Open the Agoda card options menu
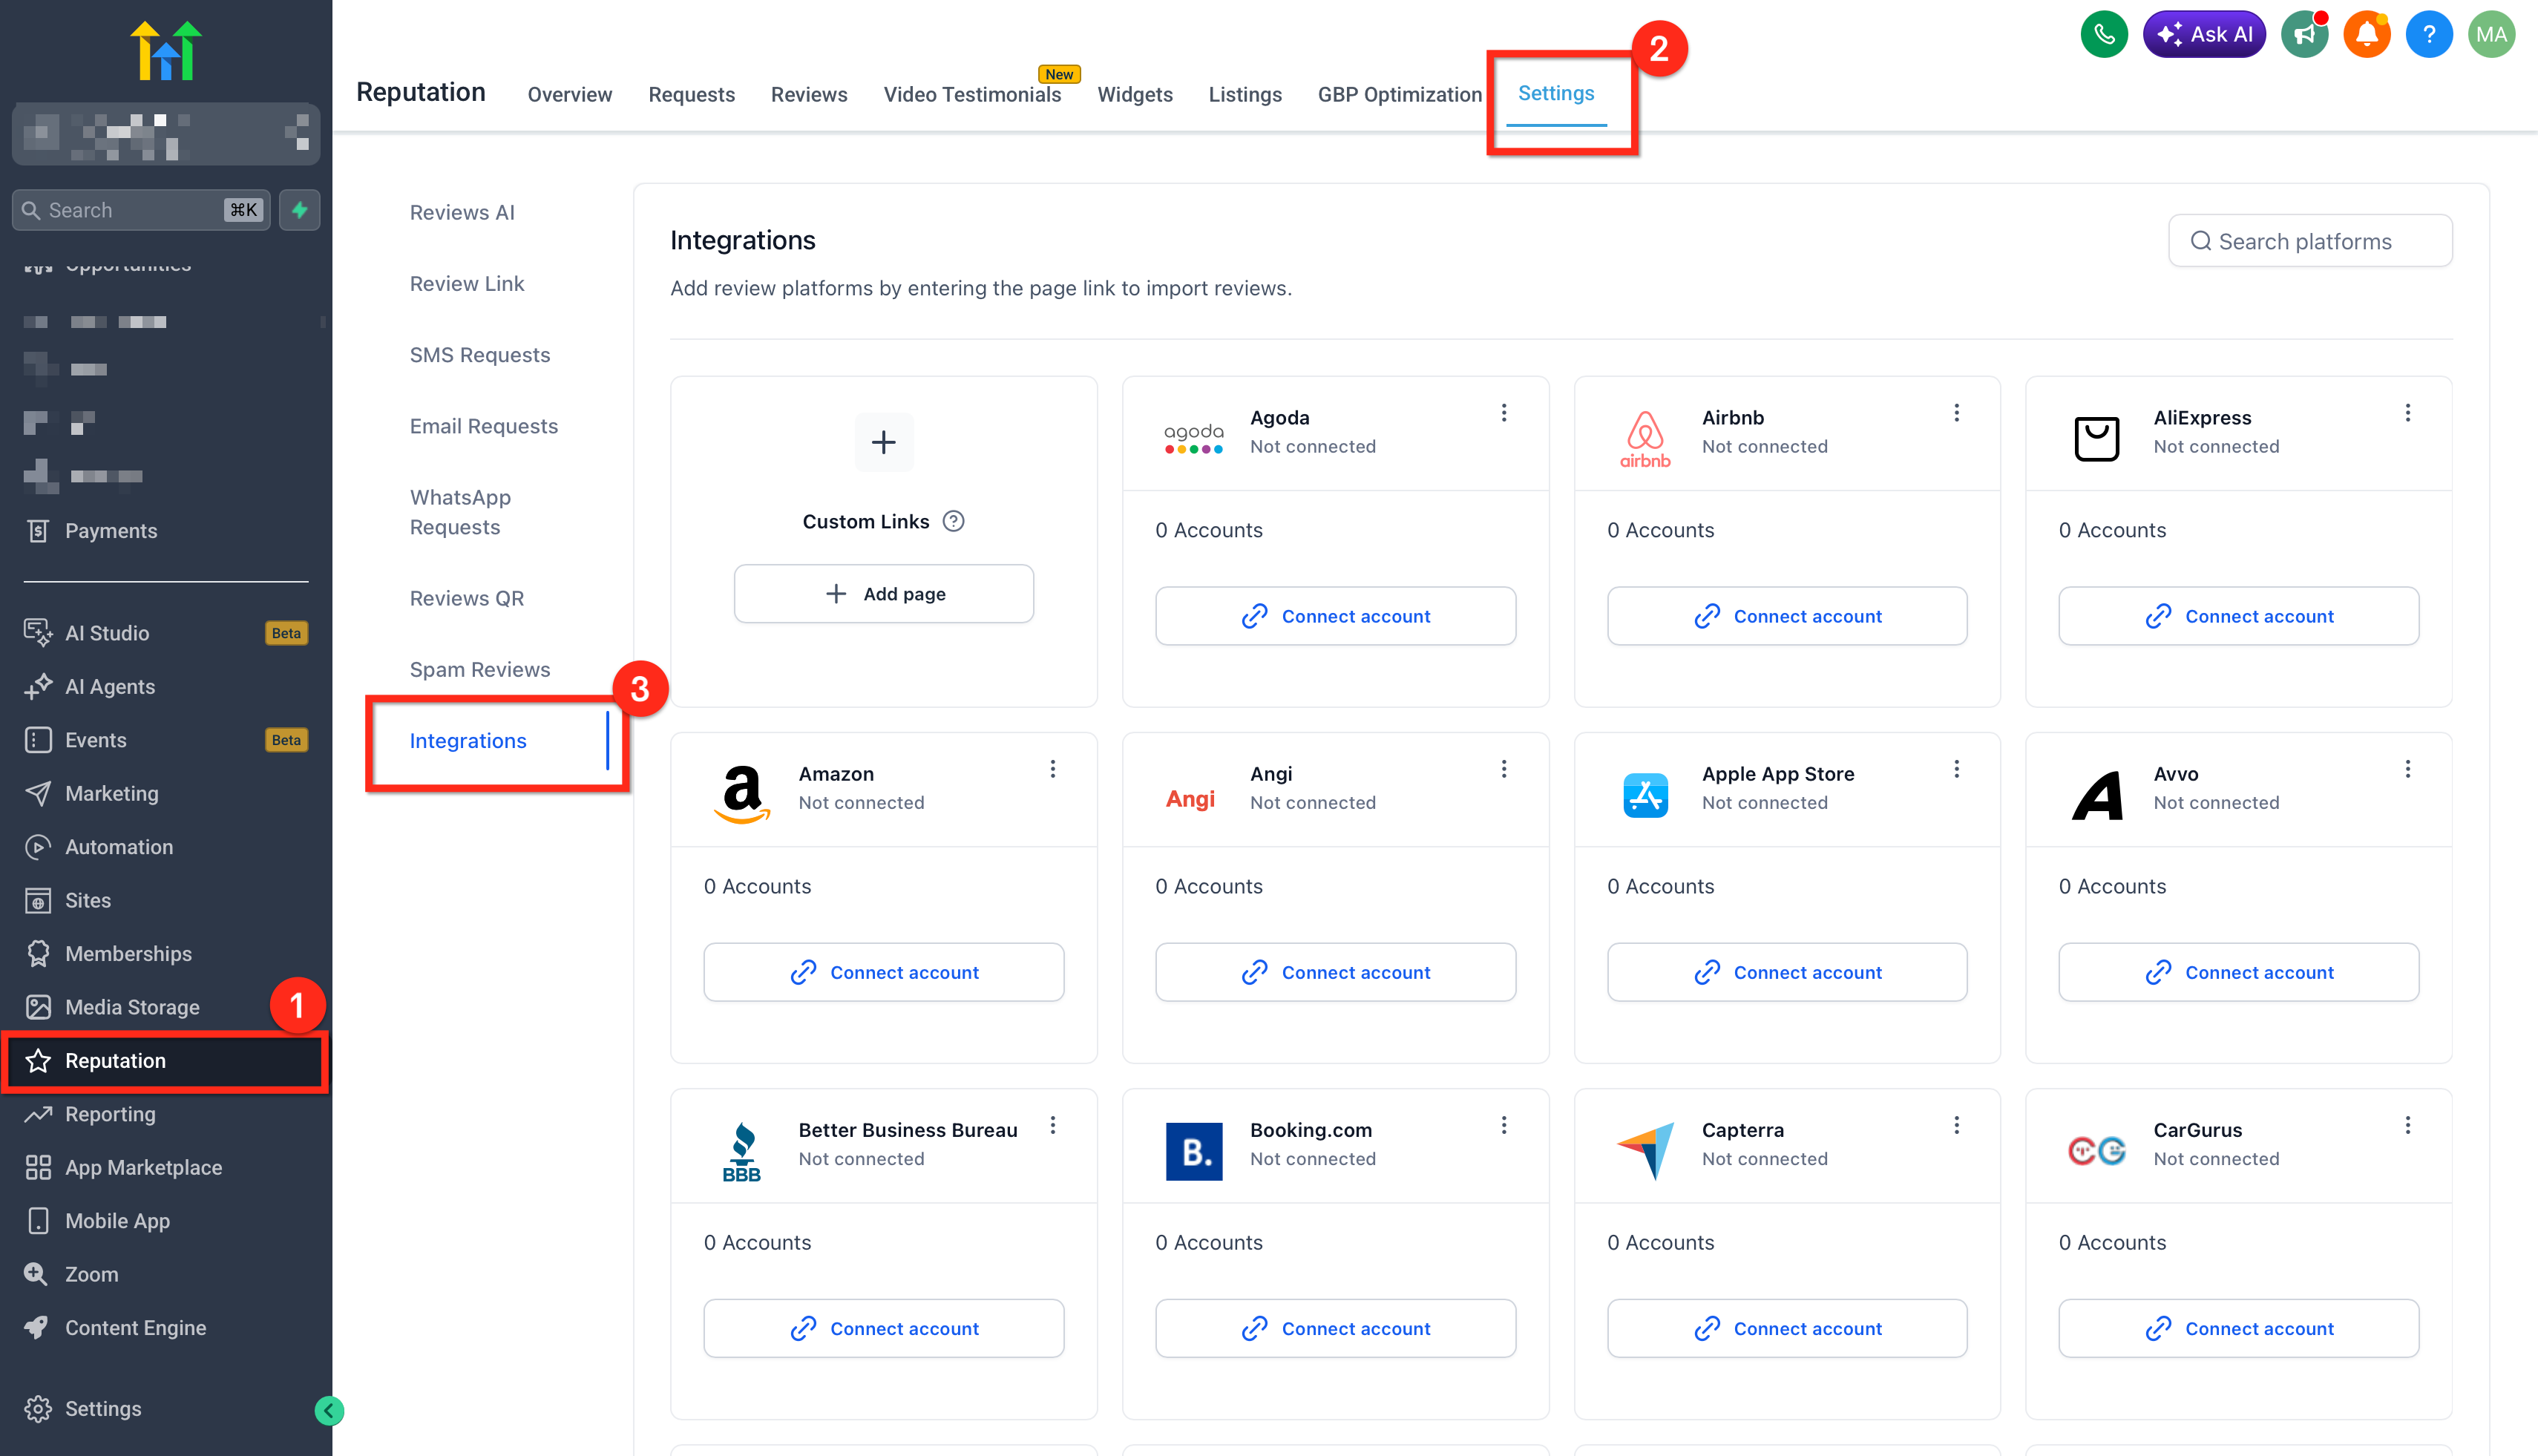The image size is (2538, 1456). click(1504, 413)
